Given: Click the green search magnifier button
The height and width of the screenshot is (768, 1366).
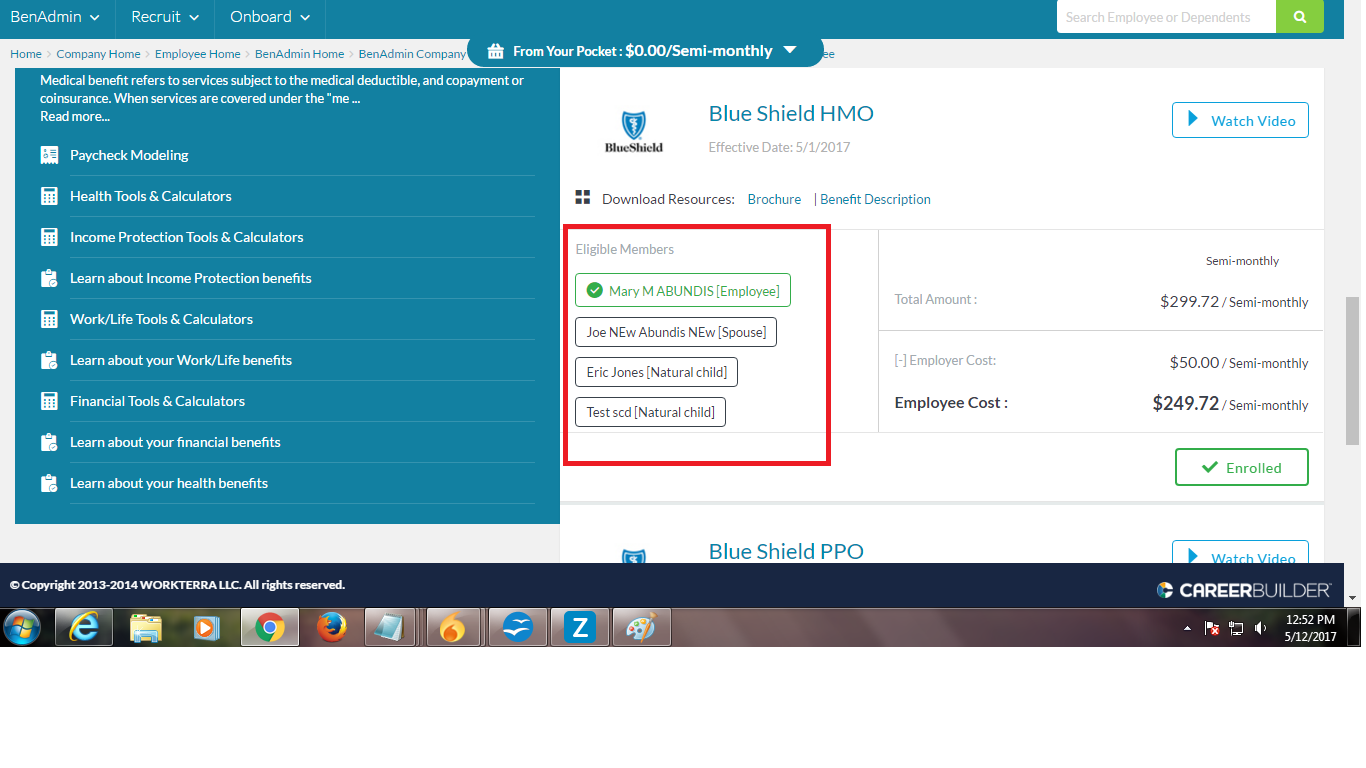Looking at the screenshot, I should 1299,17.
